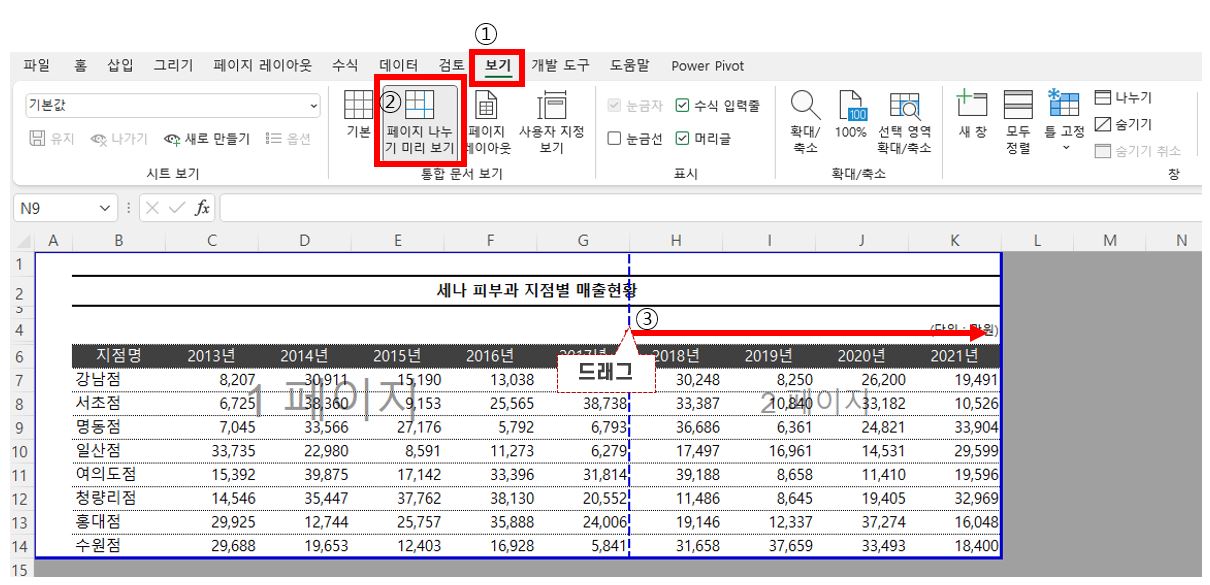Switch to Page Layout view in the workbook views group
Screen dimensions: 1210x585
[488, 124]
